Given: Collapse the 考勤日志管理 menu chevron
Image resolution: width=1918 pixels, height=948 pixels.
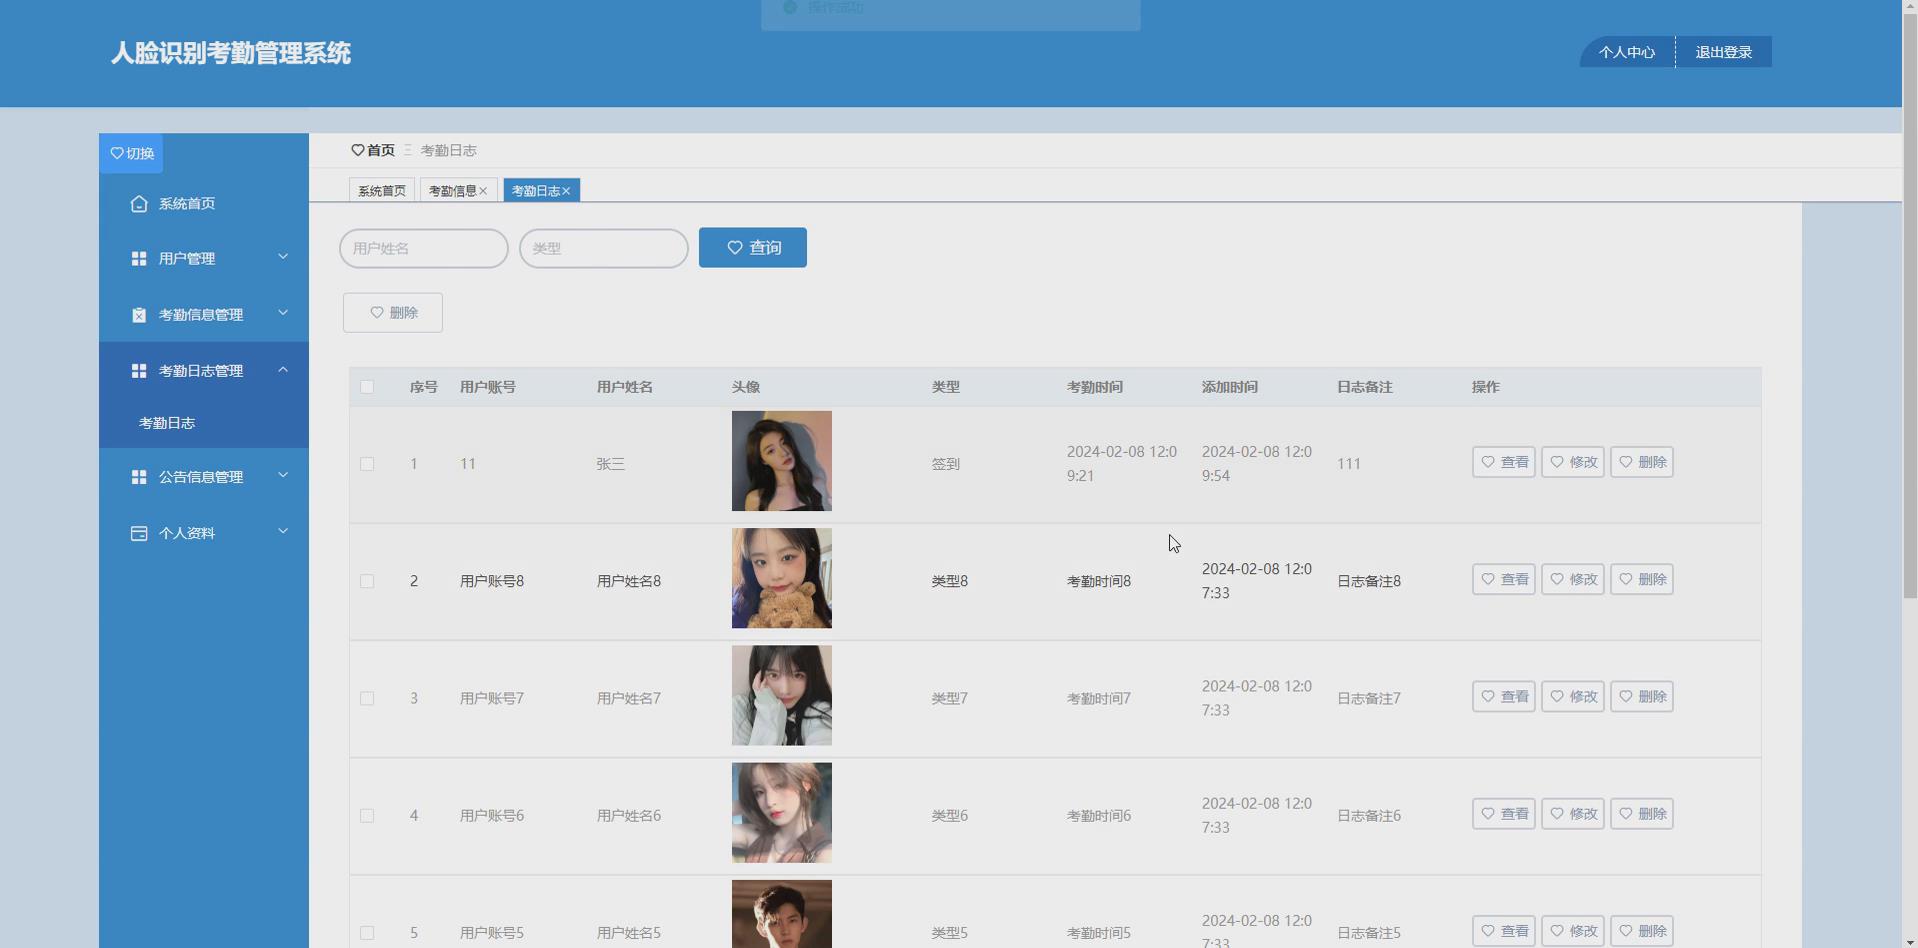Looking at the screenshot, I should point(283,369).
